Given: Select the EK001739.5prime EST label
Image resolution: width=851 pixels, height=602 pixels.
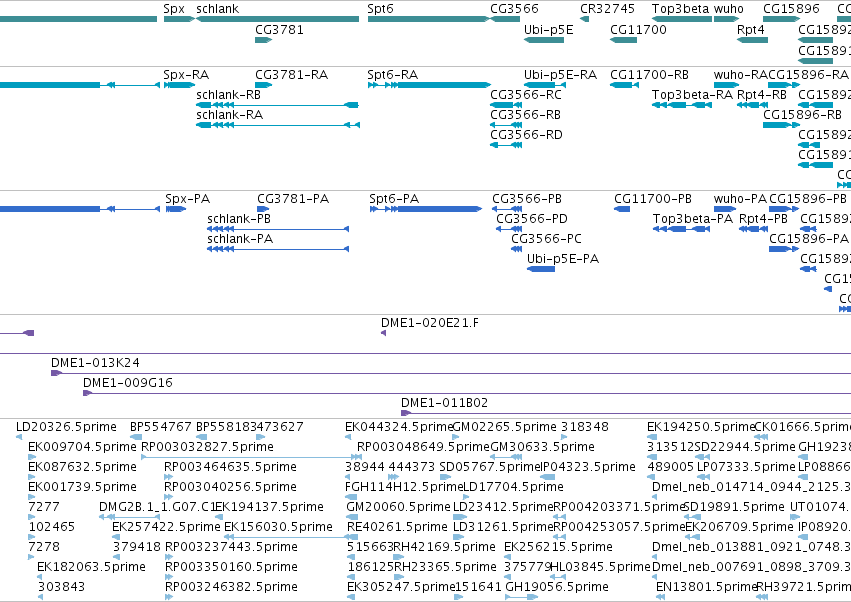Looking at the screenshot, I should pyautogui.click(x=82, y=487).
